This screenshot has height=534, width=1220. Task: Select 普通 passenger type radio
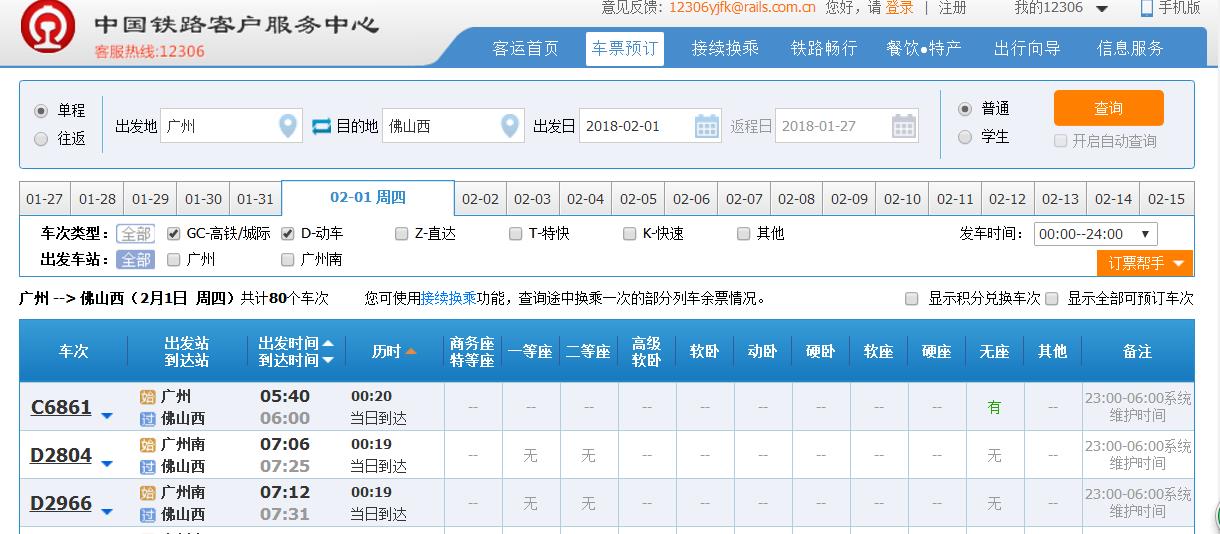965,109
